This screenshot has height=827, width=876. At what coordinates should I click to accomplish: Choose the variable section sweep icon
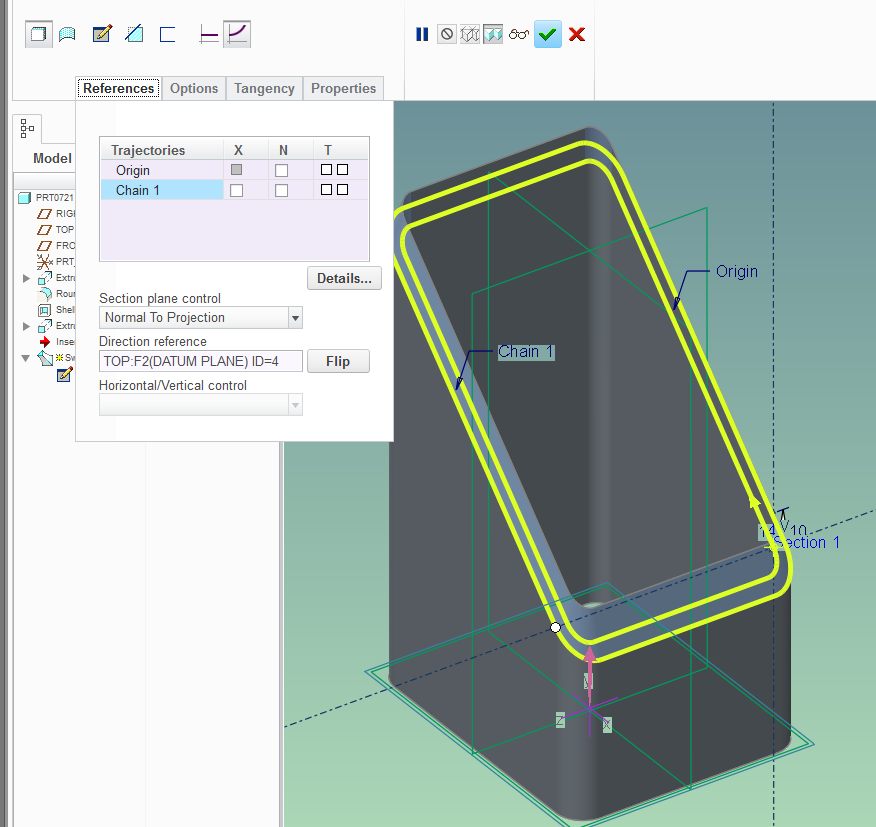(237, 34)
